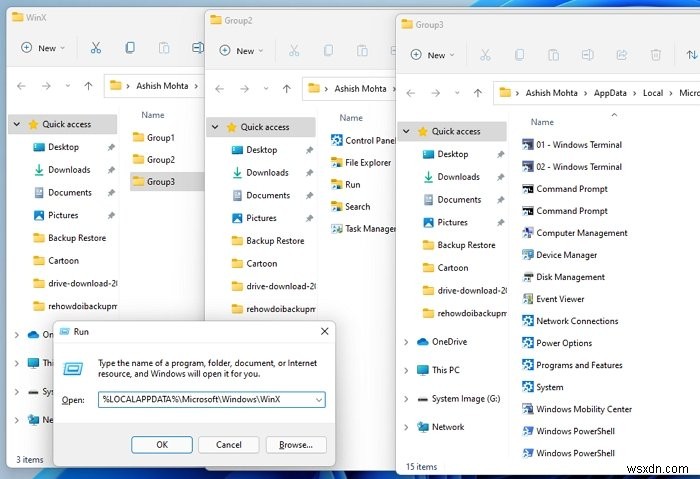Click the Rename icon in Group3 window toolbar
700x479 pixels.
588,55
